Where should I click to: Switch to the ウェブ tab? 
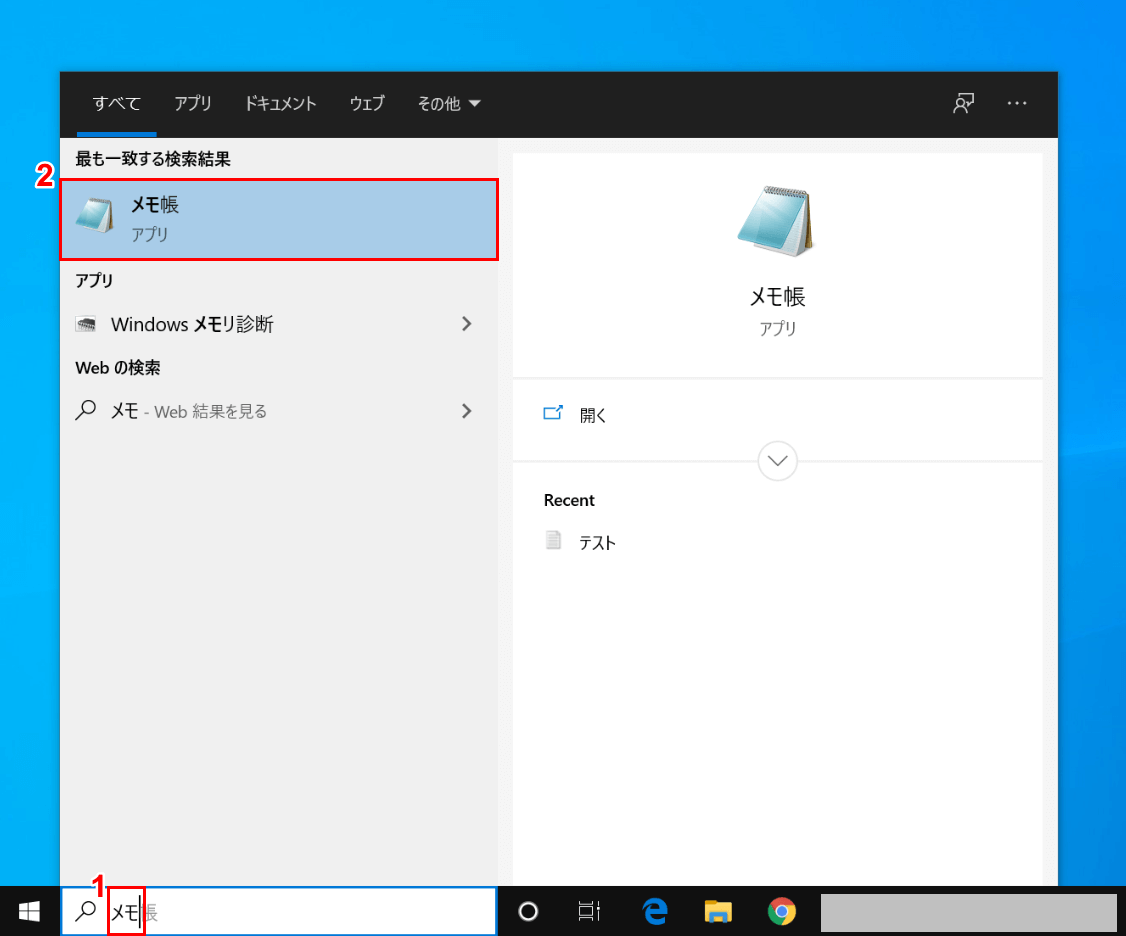(367, 103)
